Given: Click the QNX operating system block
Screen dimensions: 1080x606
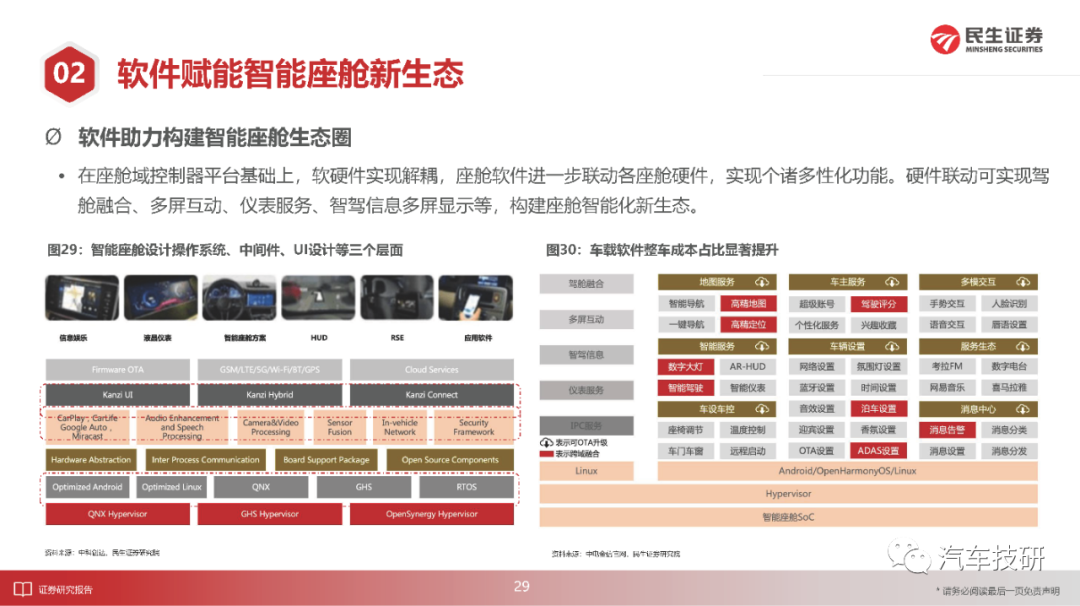Looking at the screenshot, I should [x=261, y=487].
